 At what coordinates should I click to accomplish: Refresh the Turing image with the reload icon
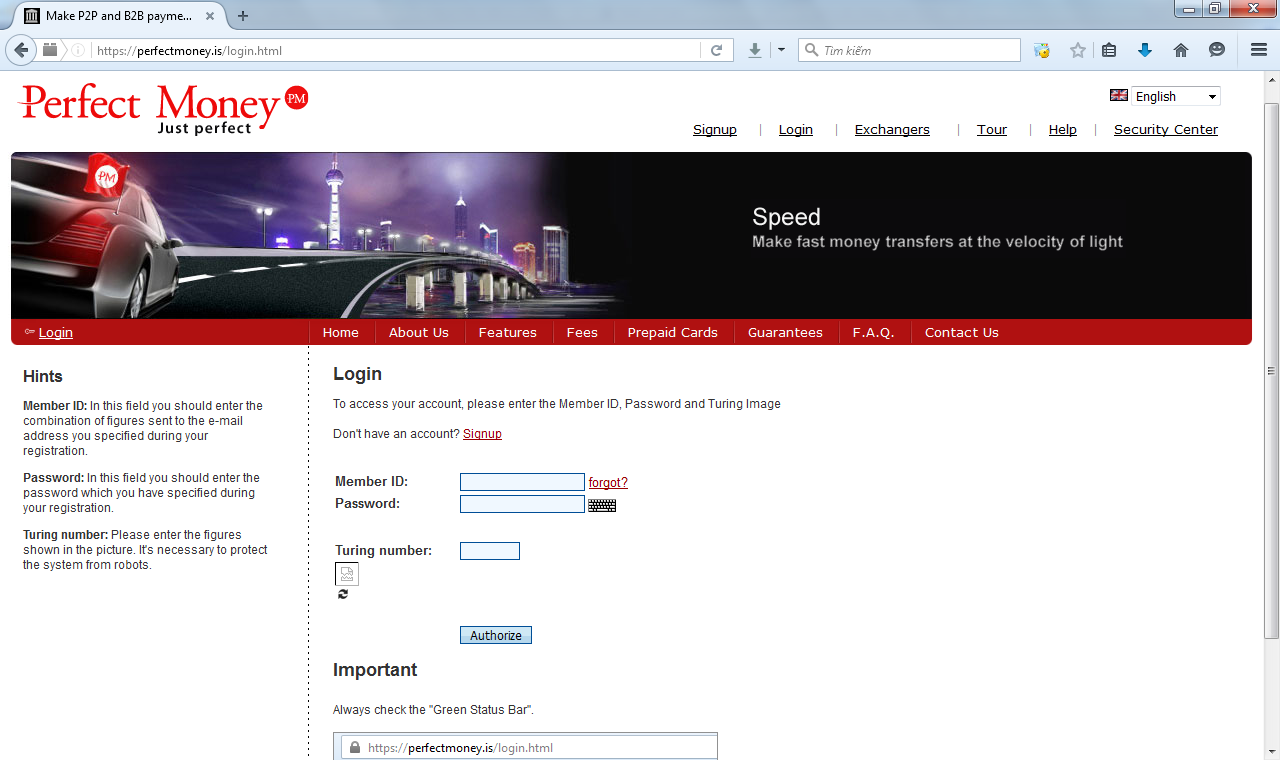343,594
